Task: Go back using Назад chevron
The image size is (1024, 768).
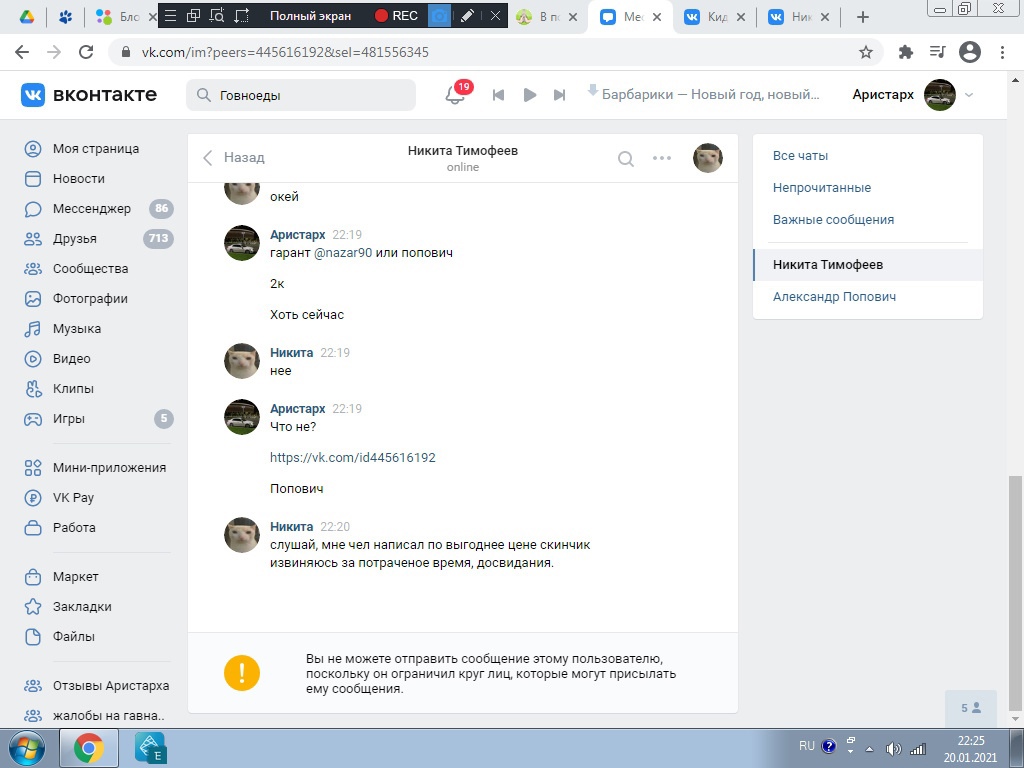Action: [x=234, y=158]
